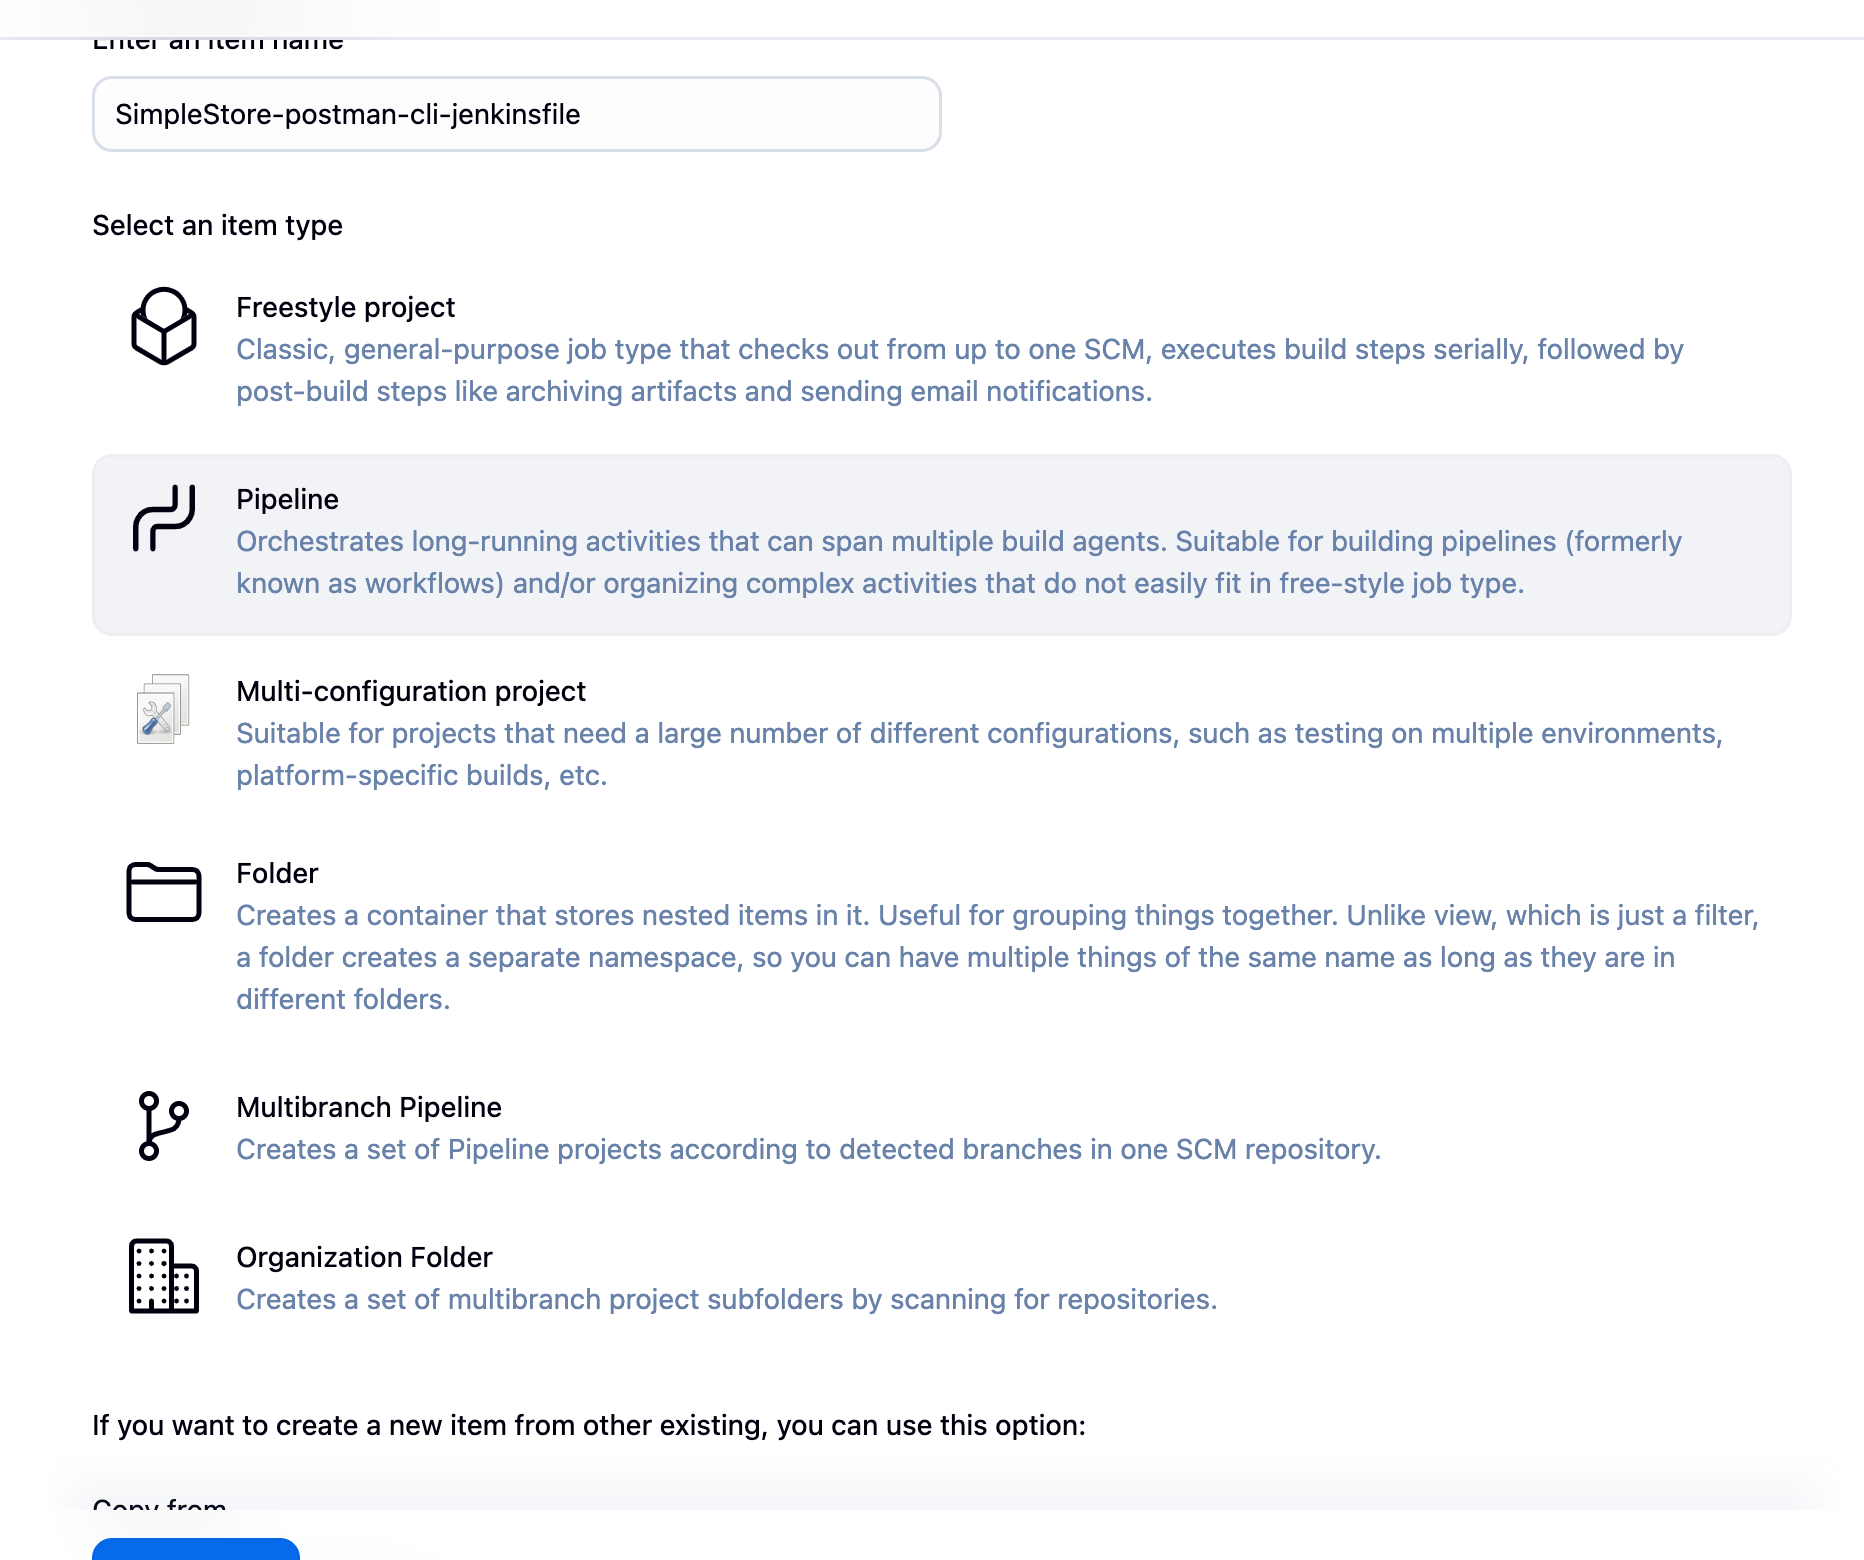Pick the Folder item type title
The image size is (1864, 1560).
[x=277, y=873]
